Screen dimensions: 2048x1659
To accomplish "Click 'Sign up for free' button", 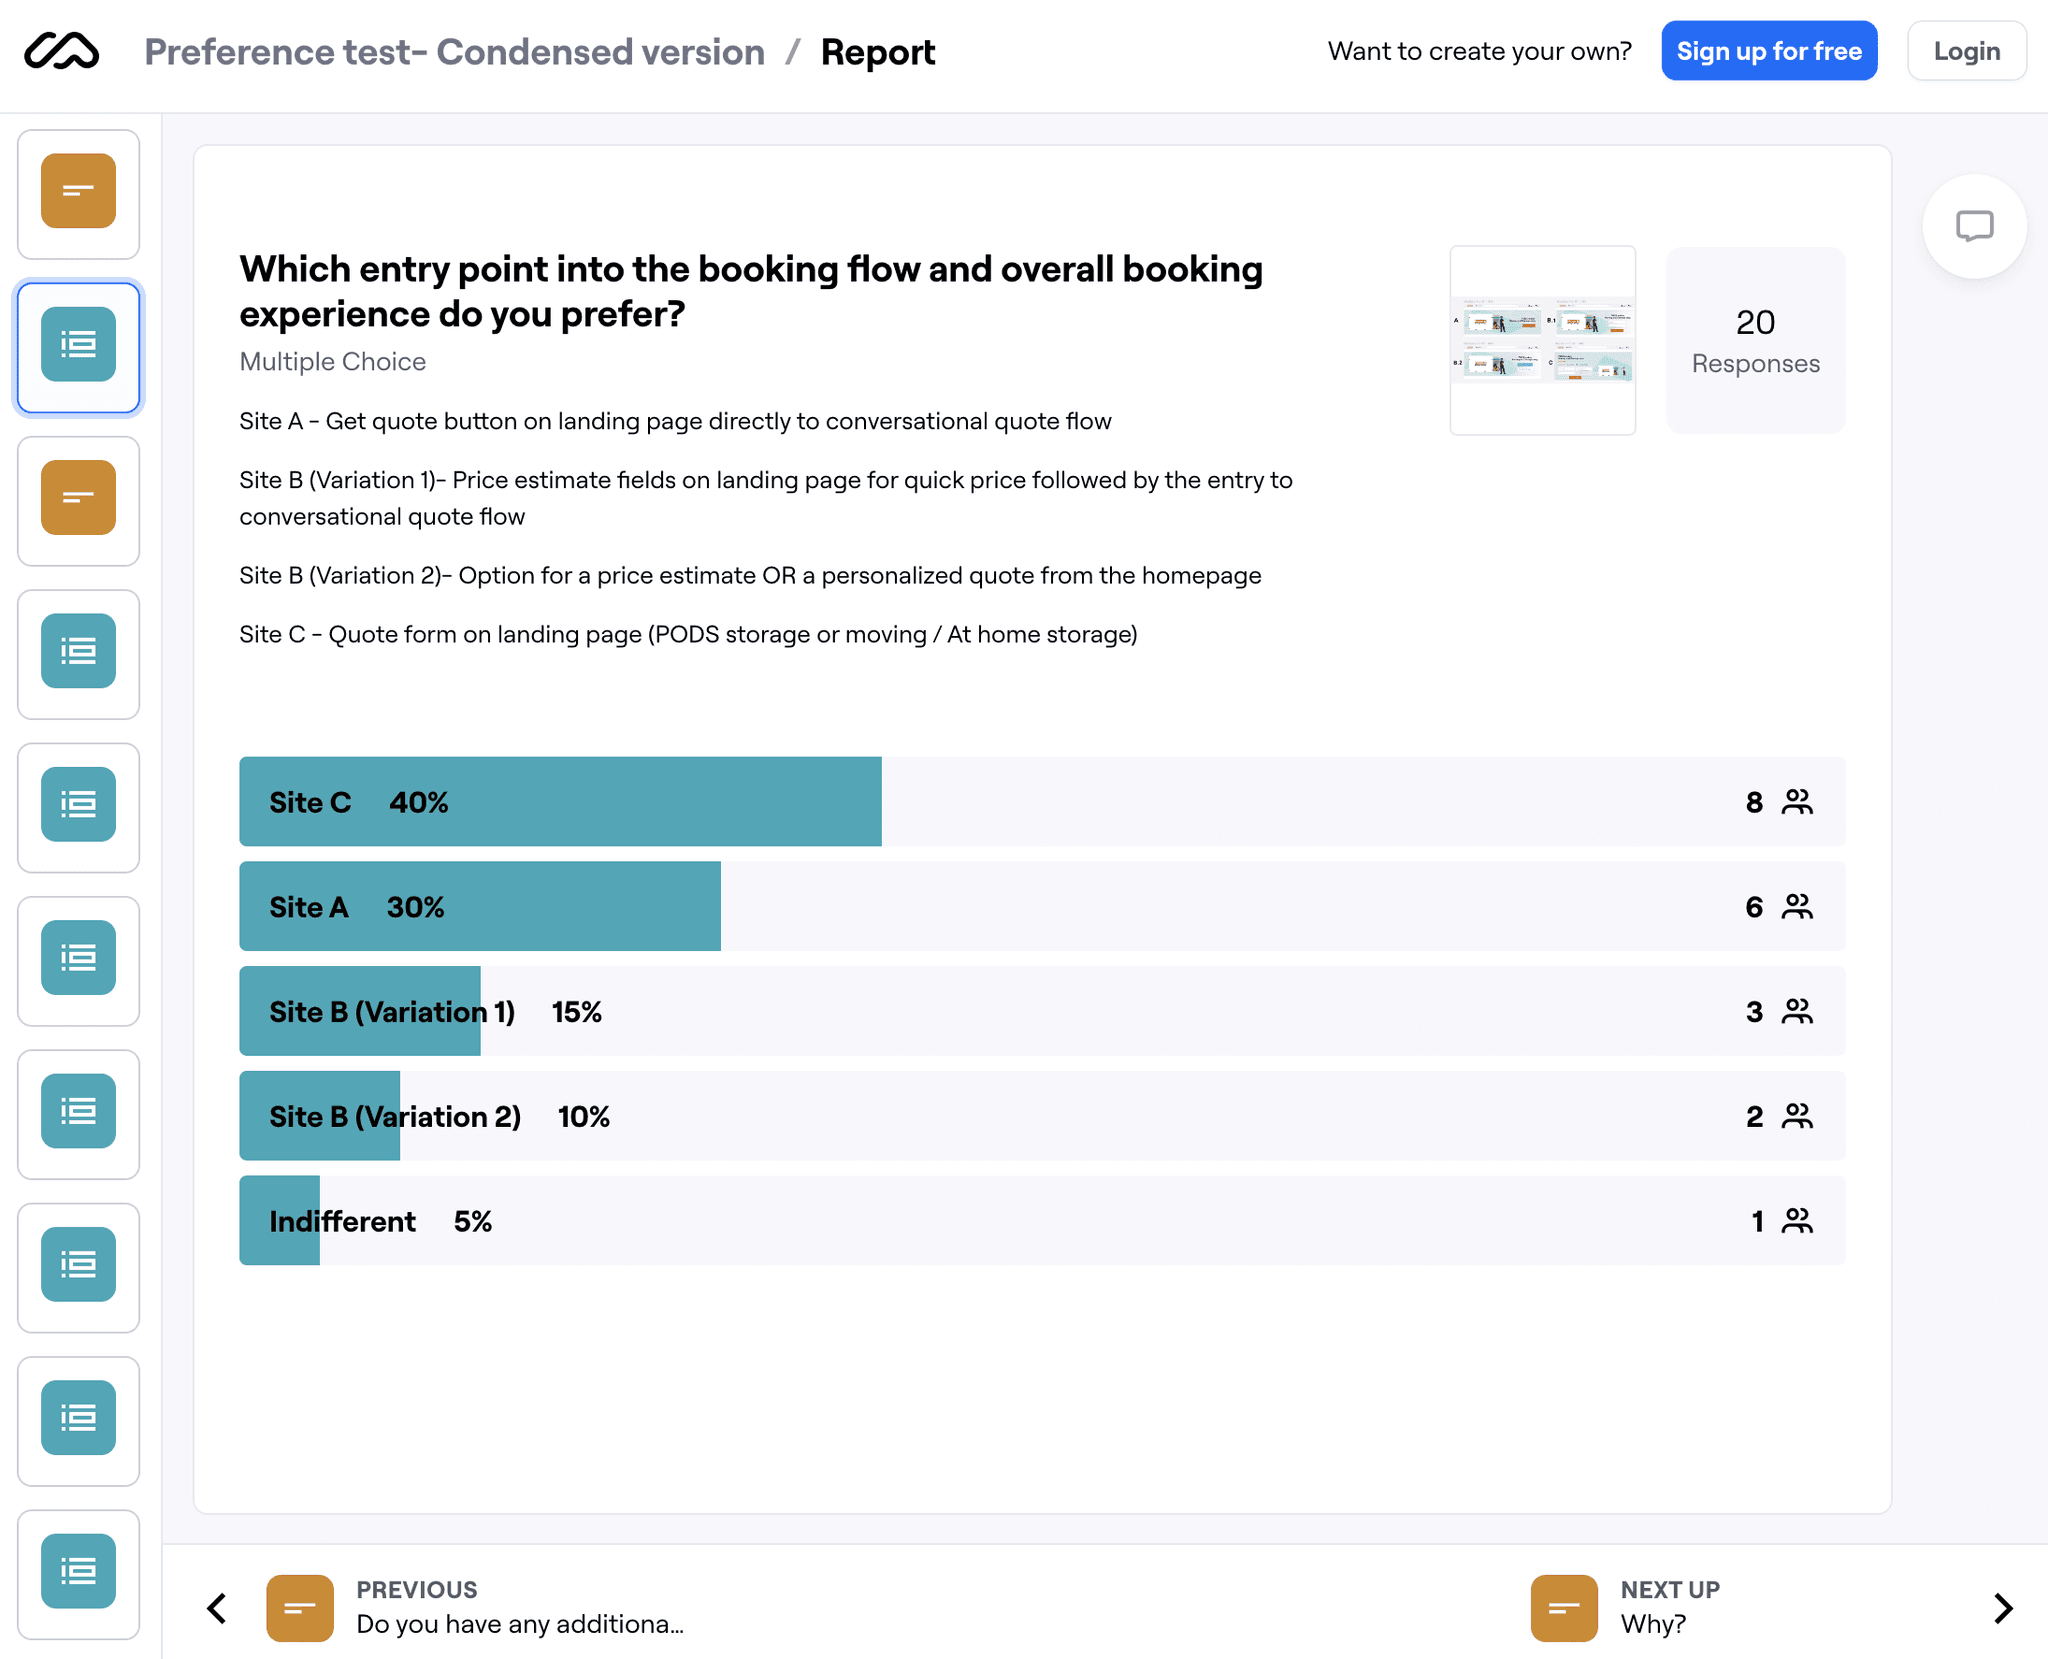I will [x=1769, y=51].
